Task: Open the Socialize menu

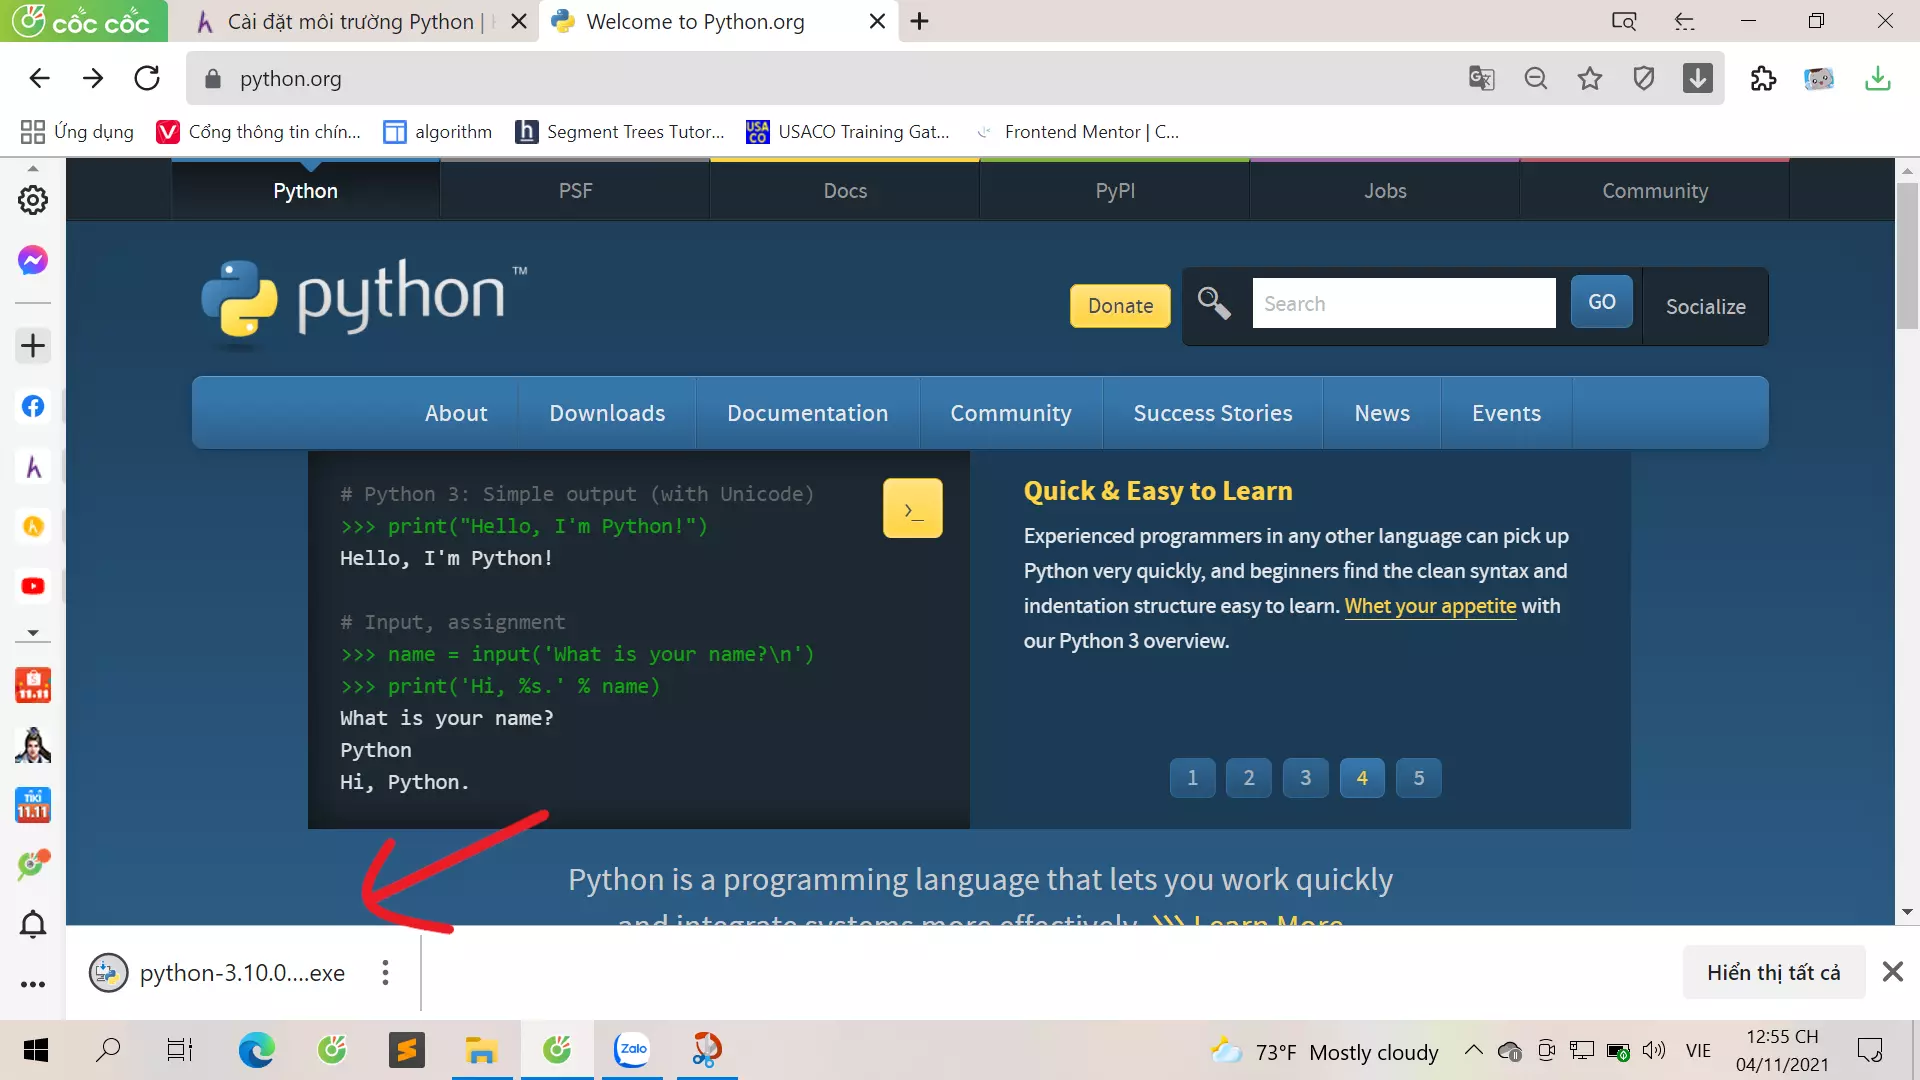Action: click(1705, 307)
